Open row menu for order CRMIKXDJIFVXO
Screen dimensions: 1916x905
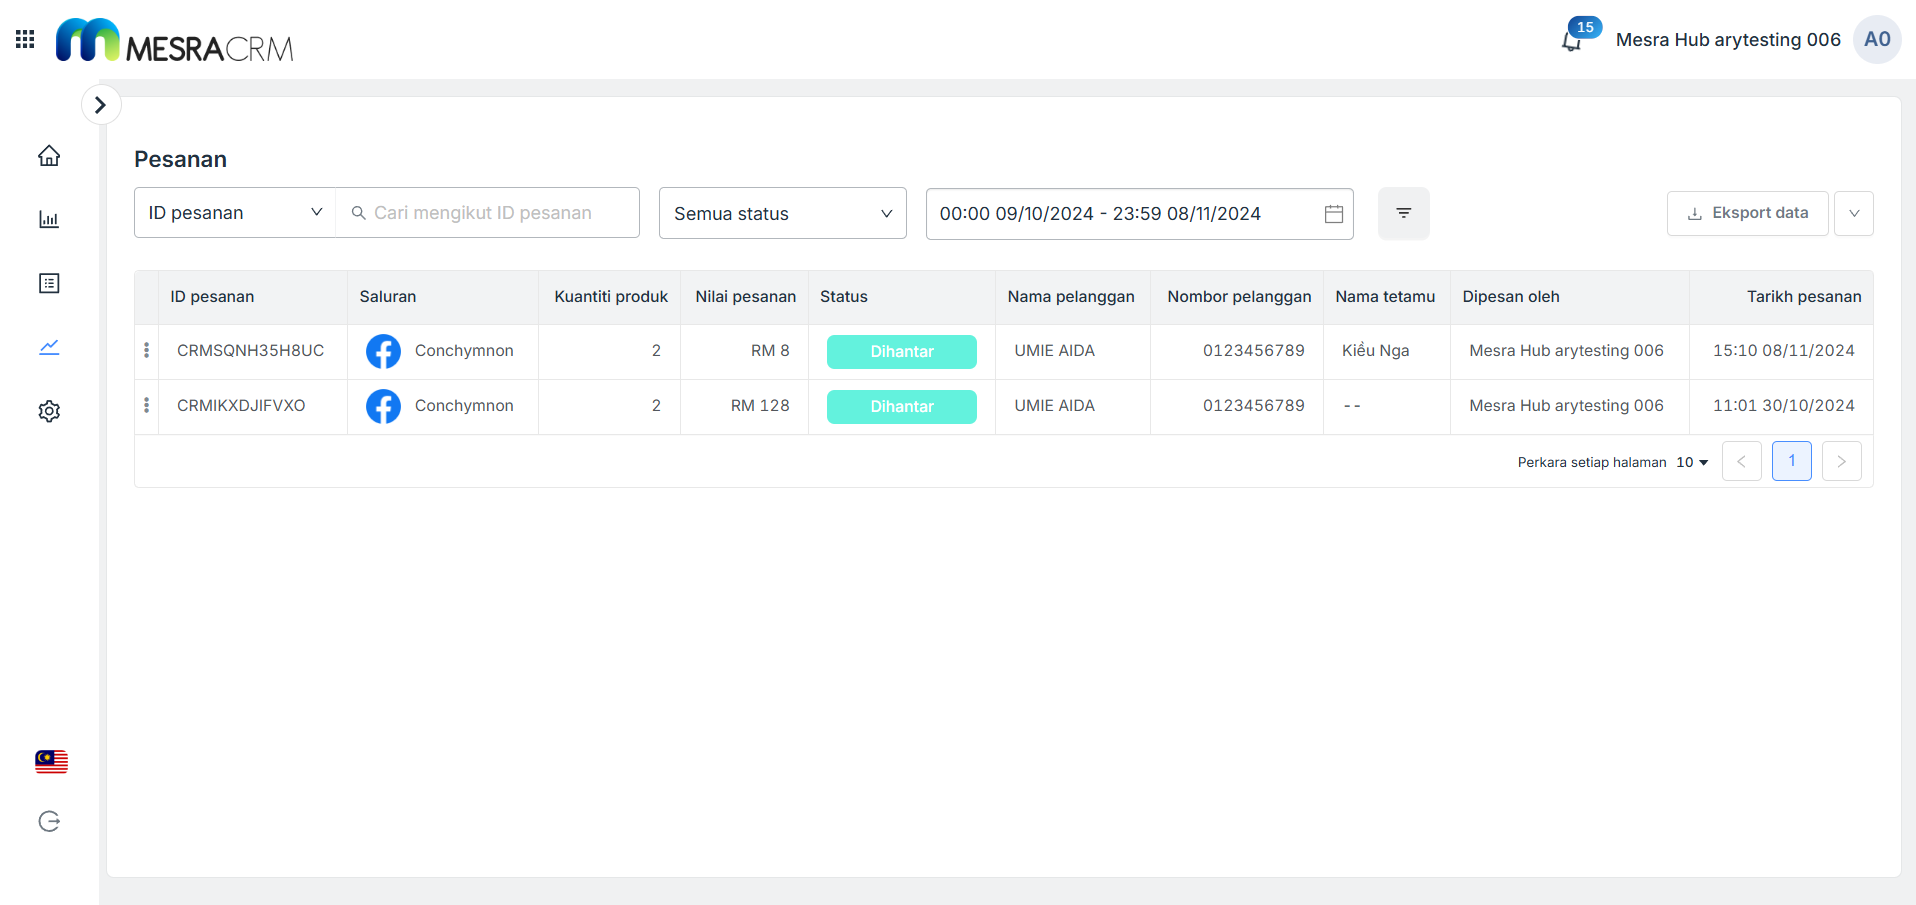[147, 405]
